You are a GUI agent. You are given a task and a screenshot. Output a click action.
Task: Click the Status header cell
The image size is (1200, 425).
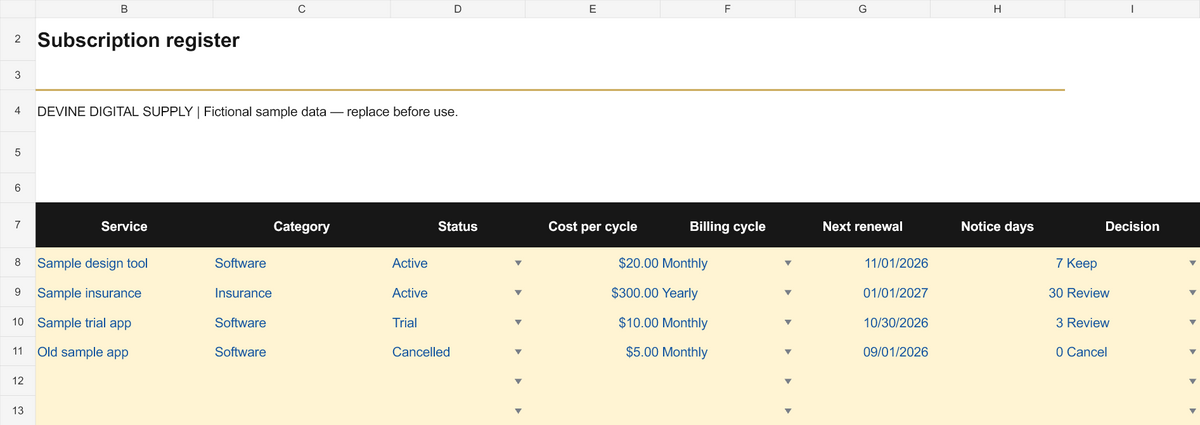click(x=457, y=226)
